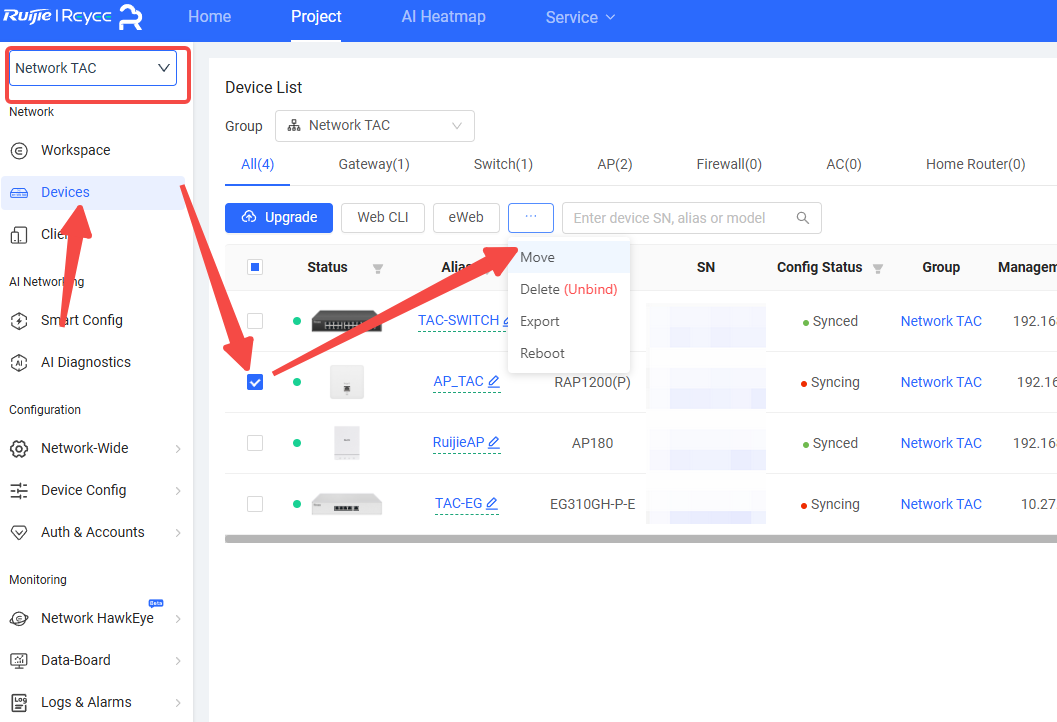The height and width of the screenshot is (722, 1057).
Task: Toggle the select-all header checkbox
Action: click(255, 267)
